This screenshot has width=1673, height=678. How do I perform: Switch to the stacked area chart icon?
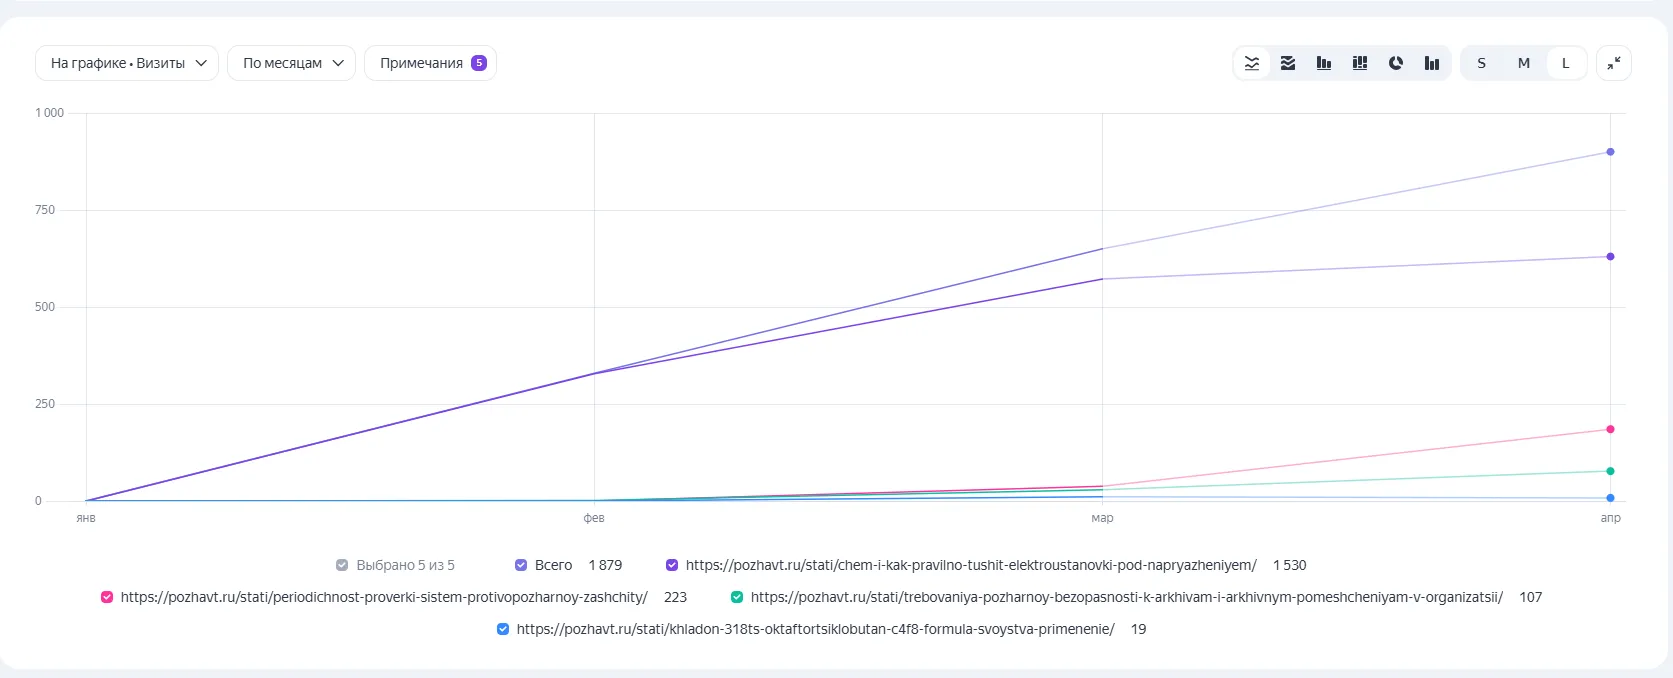pyautogui.click(x=1288, y=63)
